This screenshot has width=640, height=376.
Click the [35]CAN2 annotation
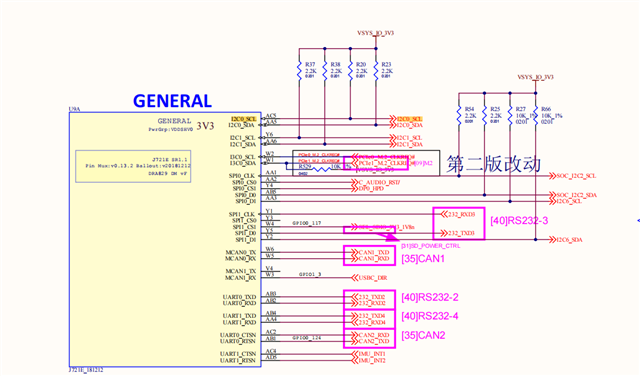click(423, 336)
